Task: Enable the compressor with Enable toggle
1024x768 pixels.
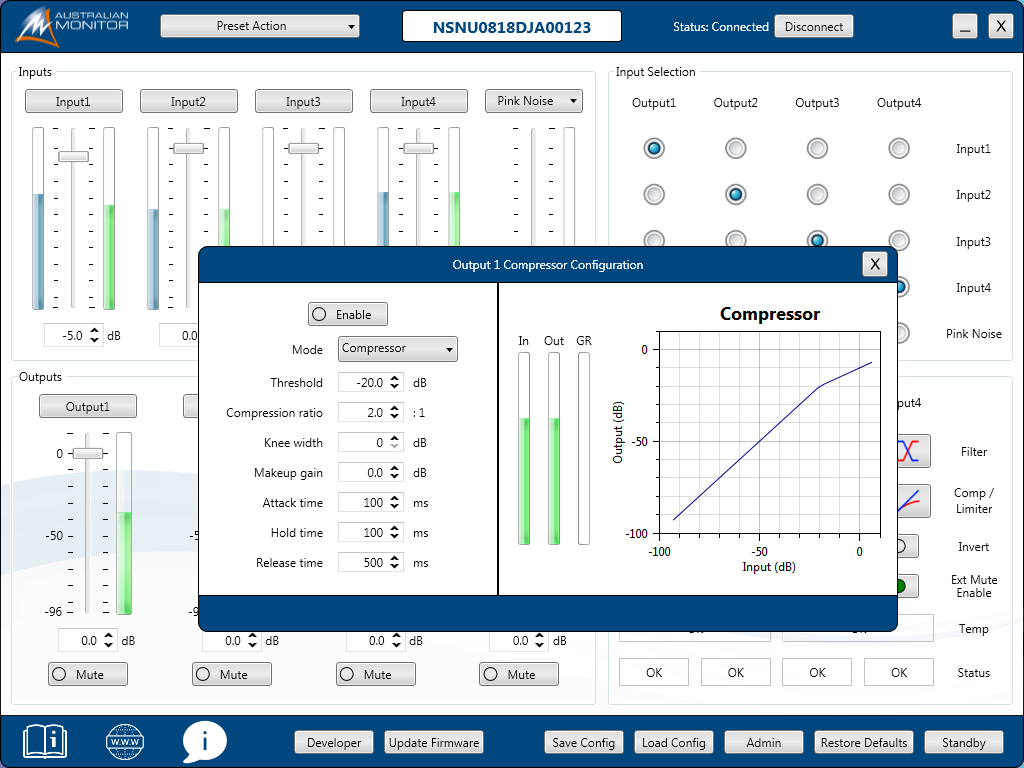Action: 347,314
